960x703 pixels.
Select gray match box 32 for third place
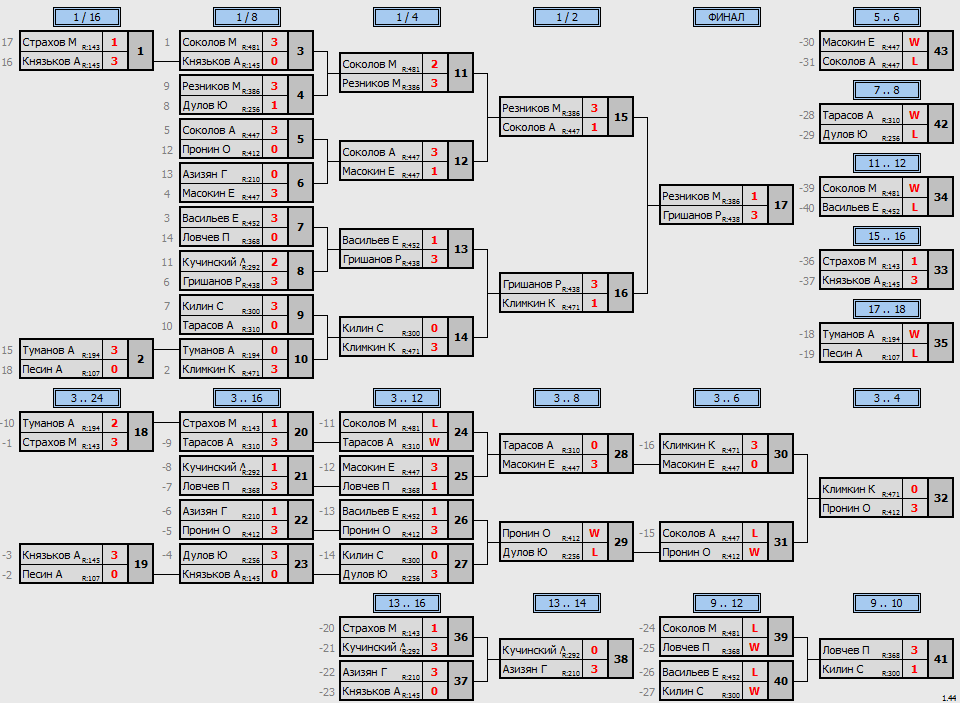pyautogui.click(x=941, y=498)
